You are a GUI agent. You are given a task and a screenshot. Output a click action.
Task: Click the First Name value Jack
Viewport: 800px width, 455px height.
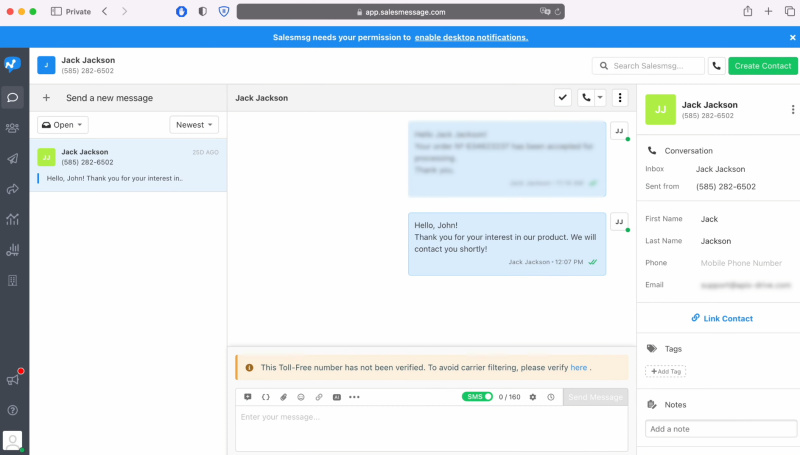coord(709,219)
